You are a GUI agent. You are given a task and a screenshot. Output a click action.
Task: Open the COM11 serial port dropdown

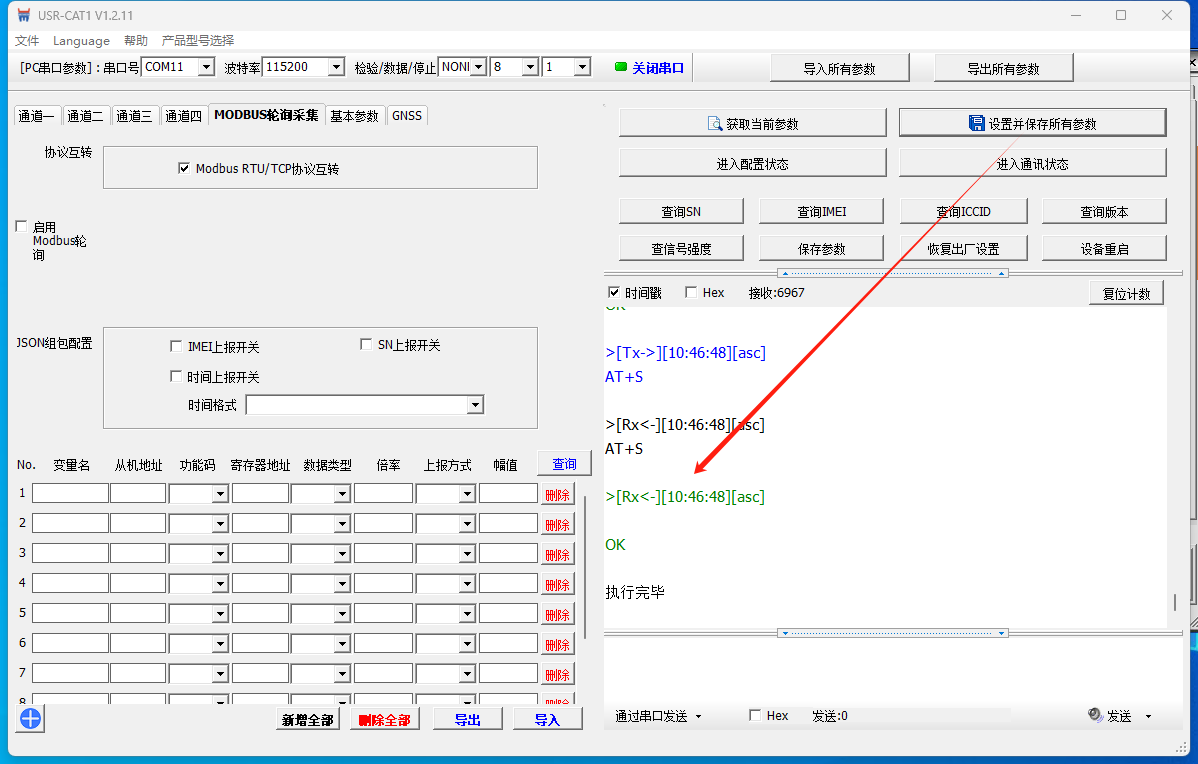tap(206, 67)
